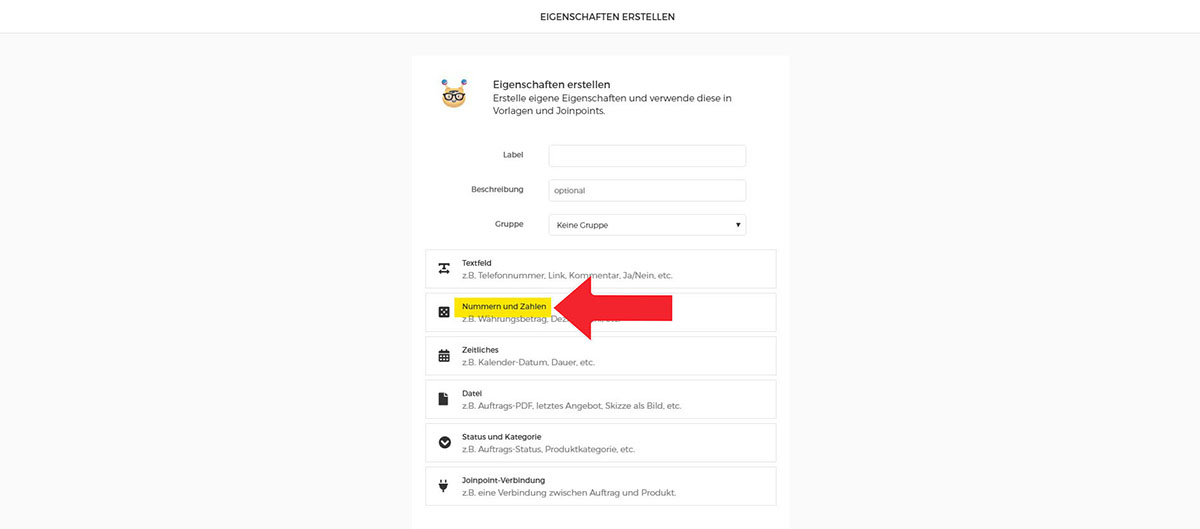
Task: Click the dice icon for Nummern und Zahlen
Action: [444, 312]
